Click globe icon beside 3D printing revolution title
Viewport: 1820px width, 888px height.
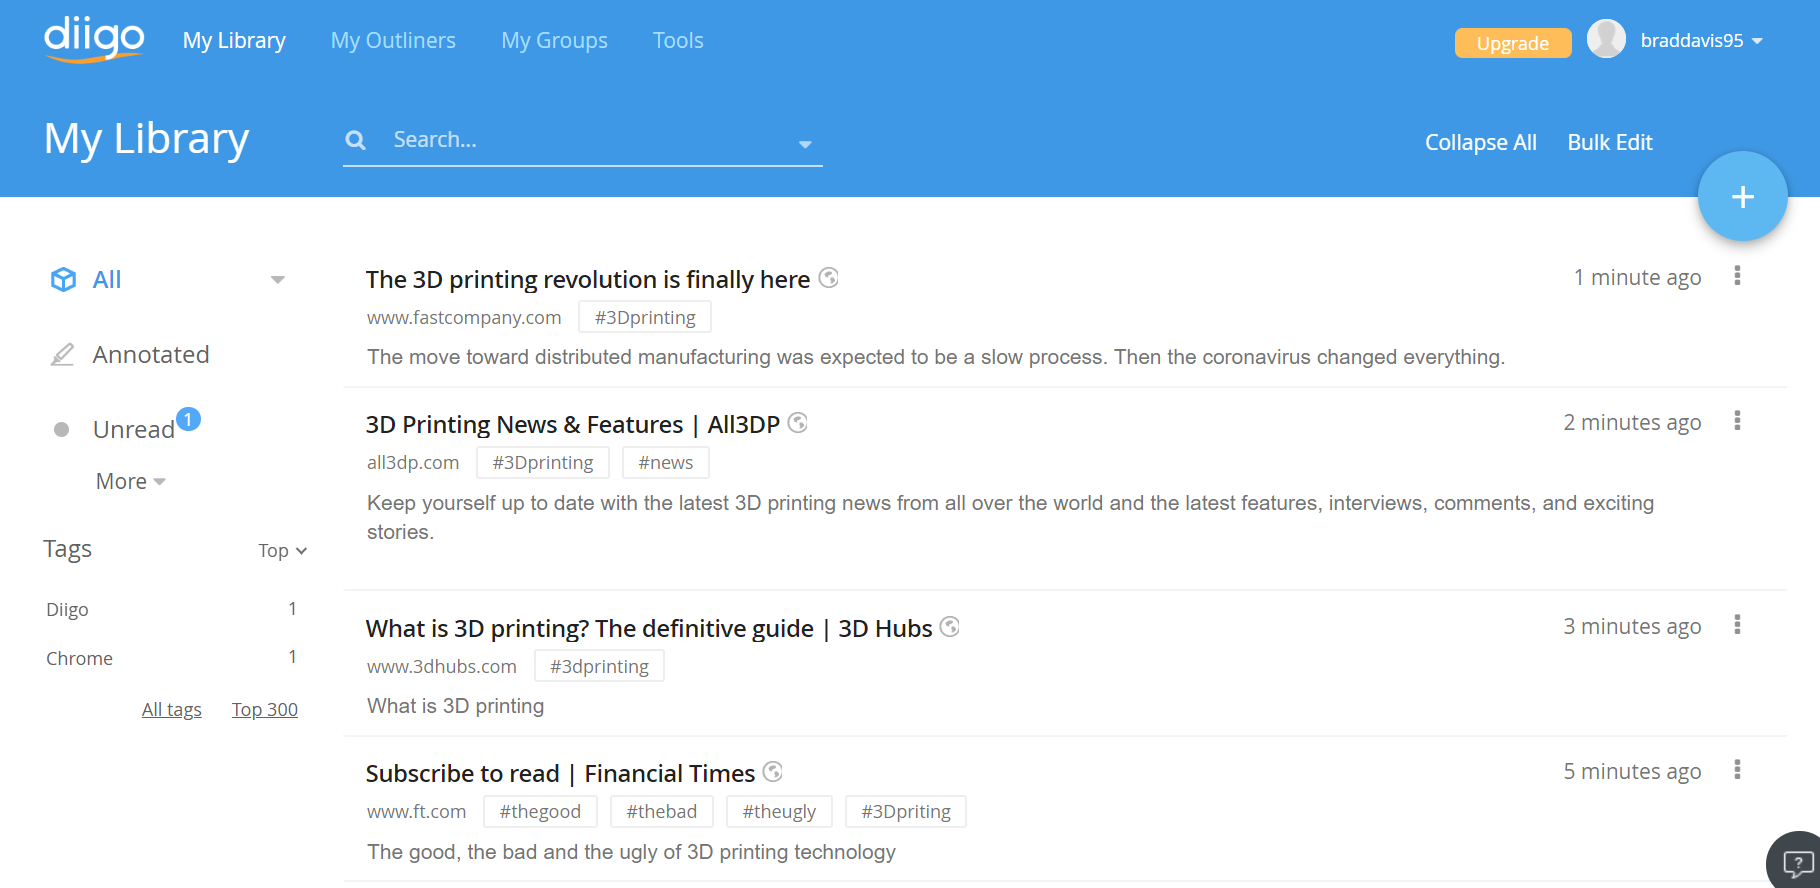pyautogui.click(x=828, y=278)
